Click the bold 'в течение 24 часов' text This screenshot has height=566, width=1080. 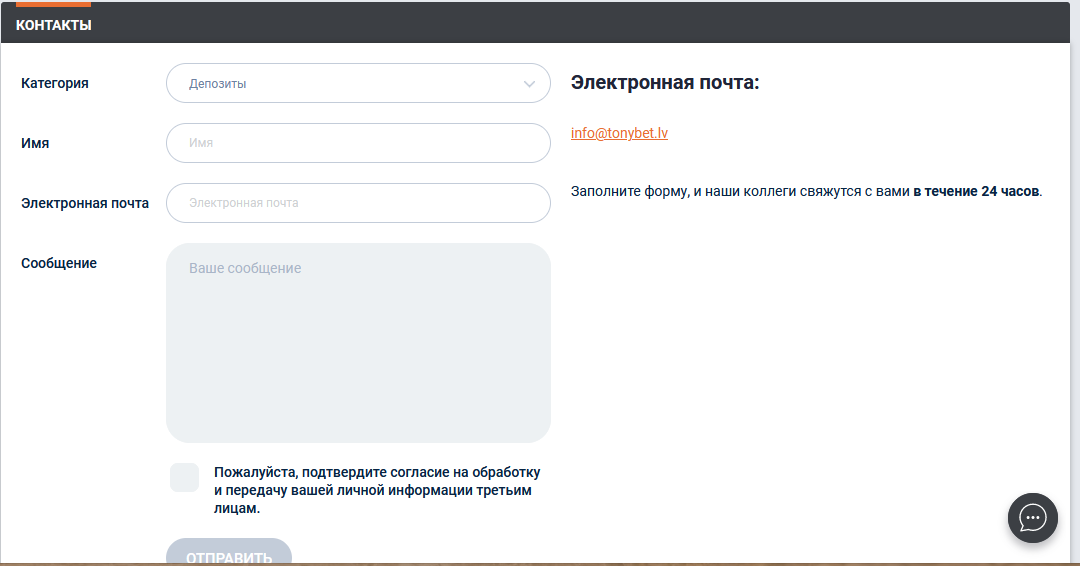coord(976,191)
